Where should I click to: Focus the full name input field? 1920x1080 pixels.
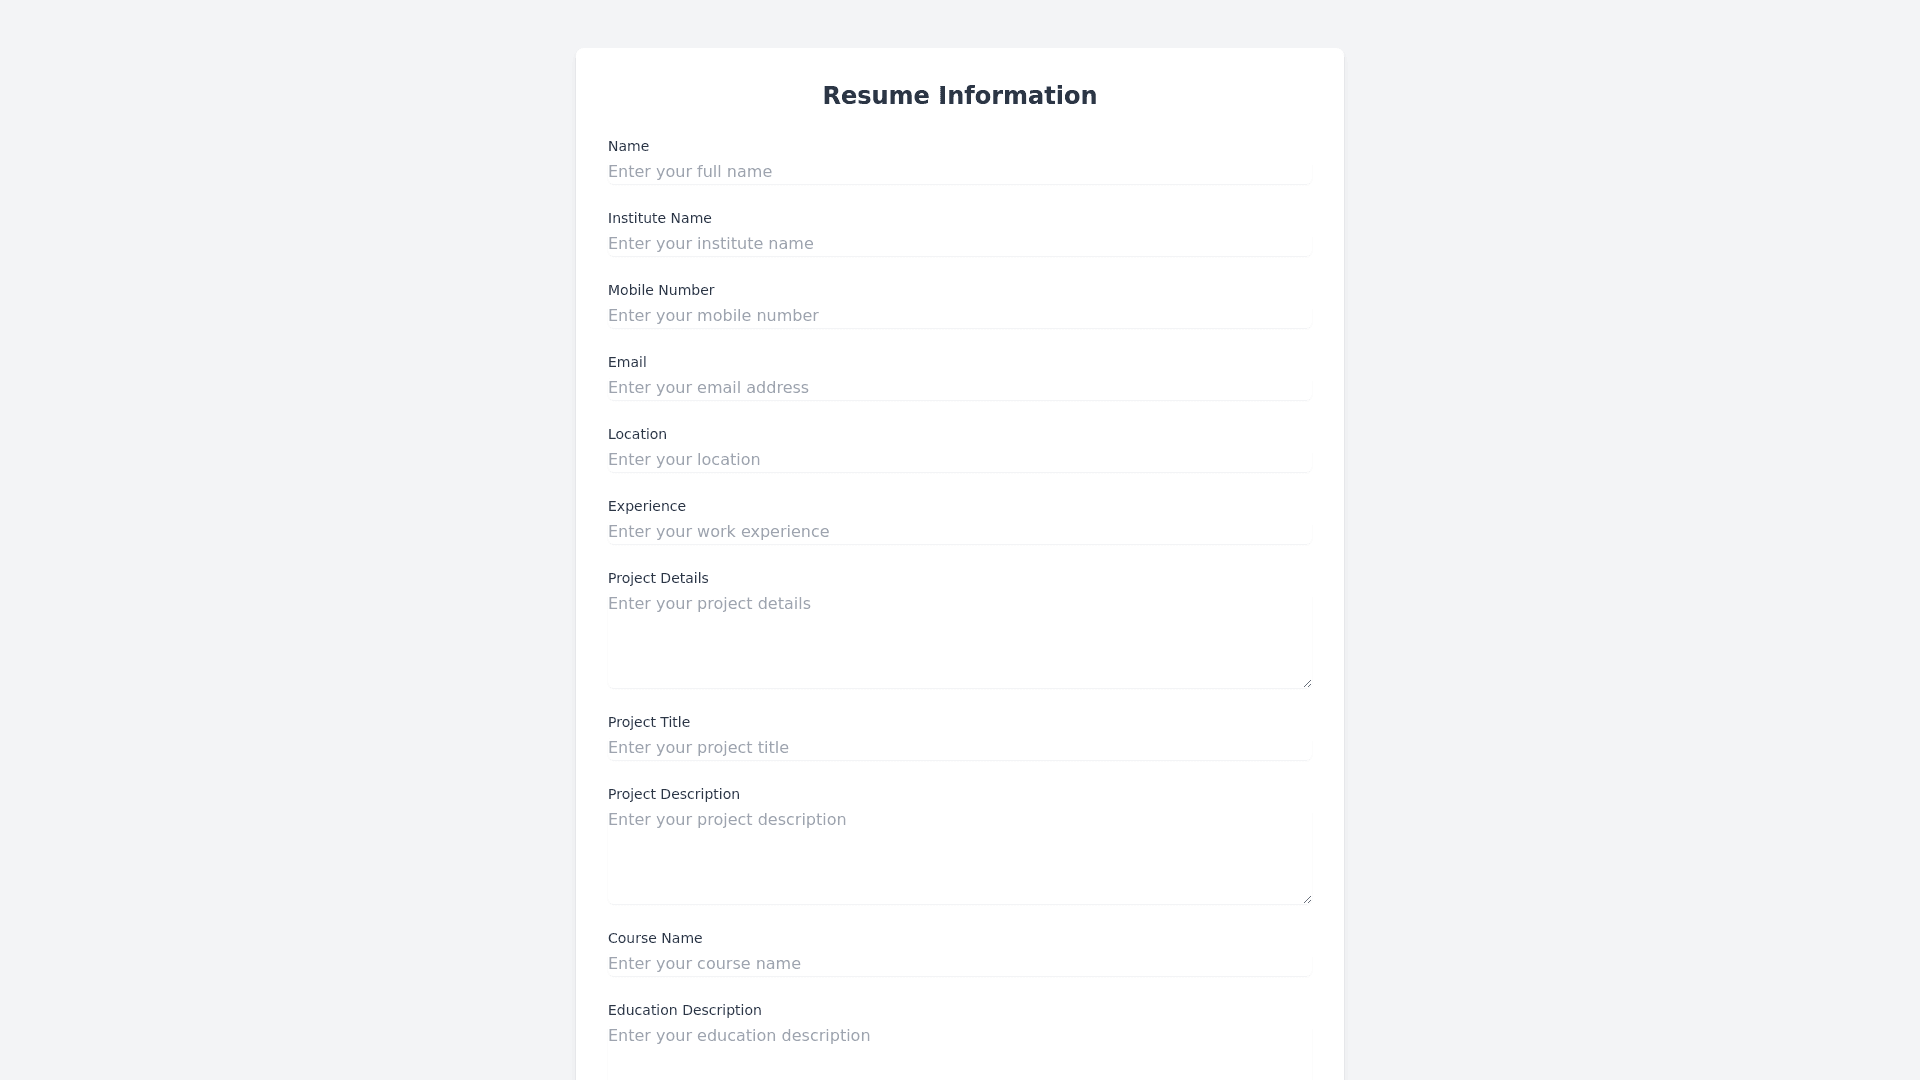[x=959, y=172]
